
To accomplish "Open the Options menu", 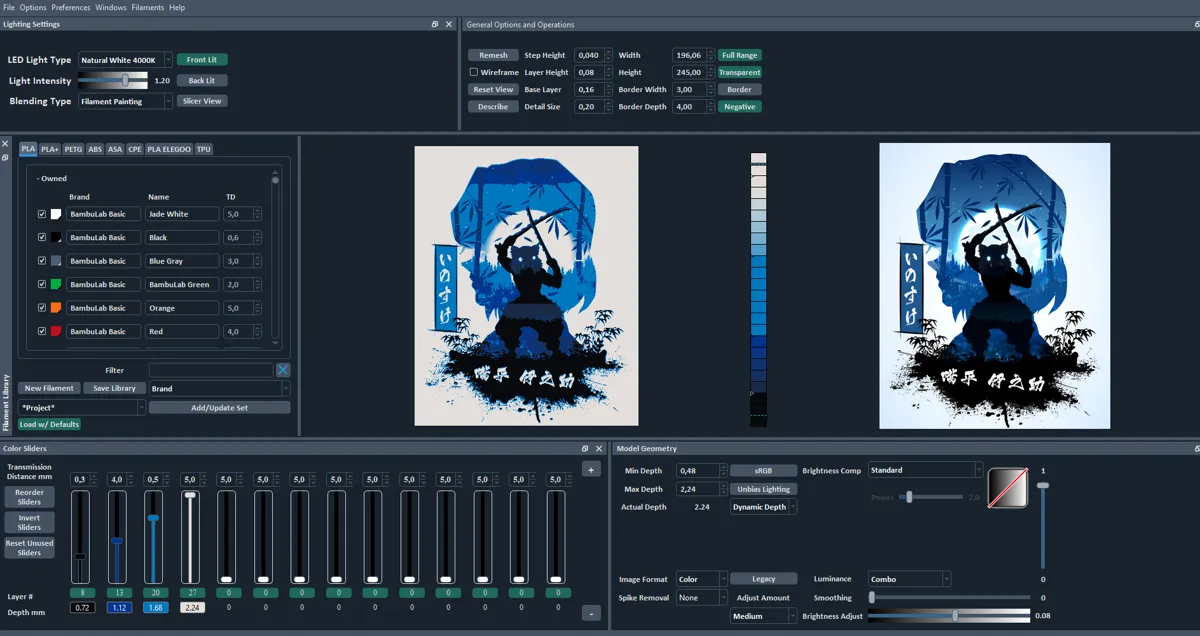I will (x=33, y=7).
